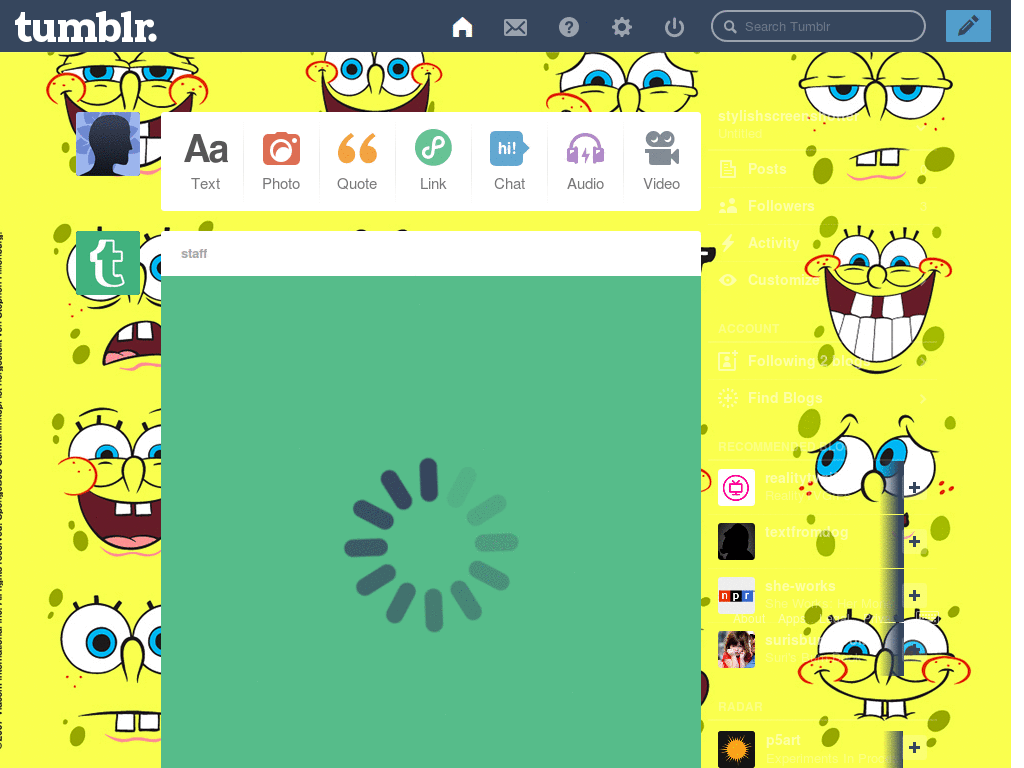
Task: Follow textfromdog with plus button
Action: pos(914,541)
